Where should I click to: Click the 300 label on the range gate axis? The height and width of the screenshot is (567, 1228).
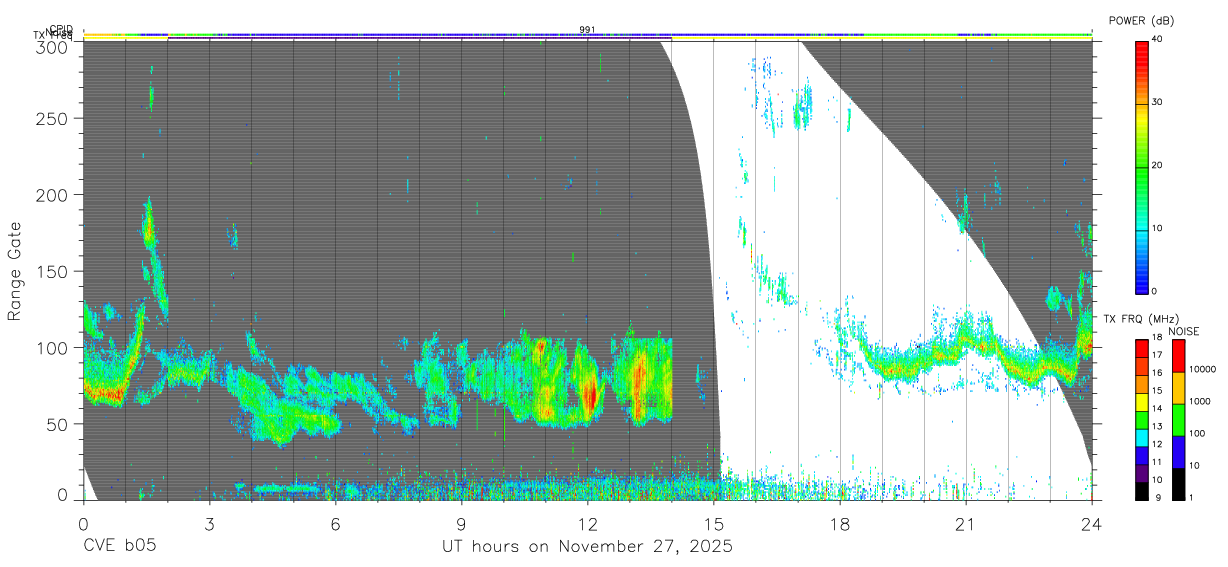point(53,47)
